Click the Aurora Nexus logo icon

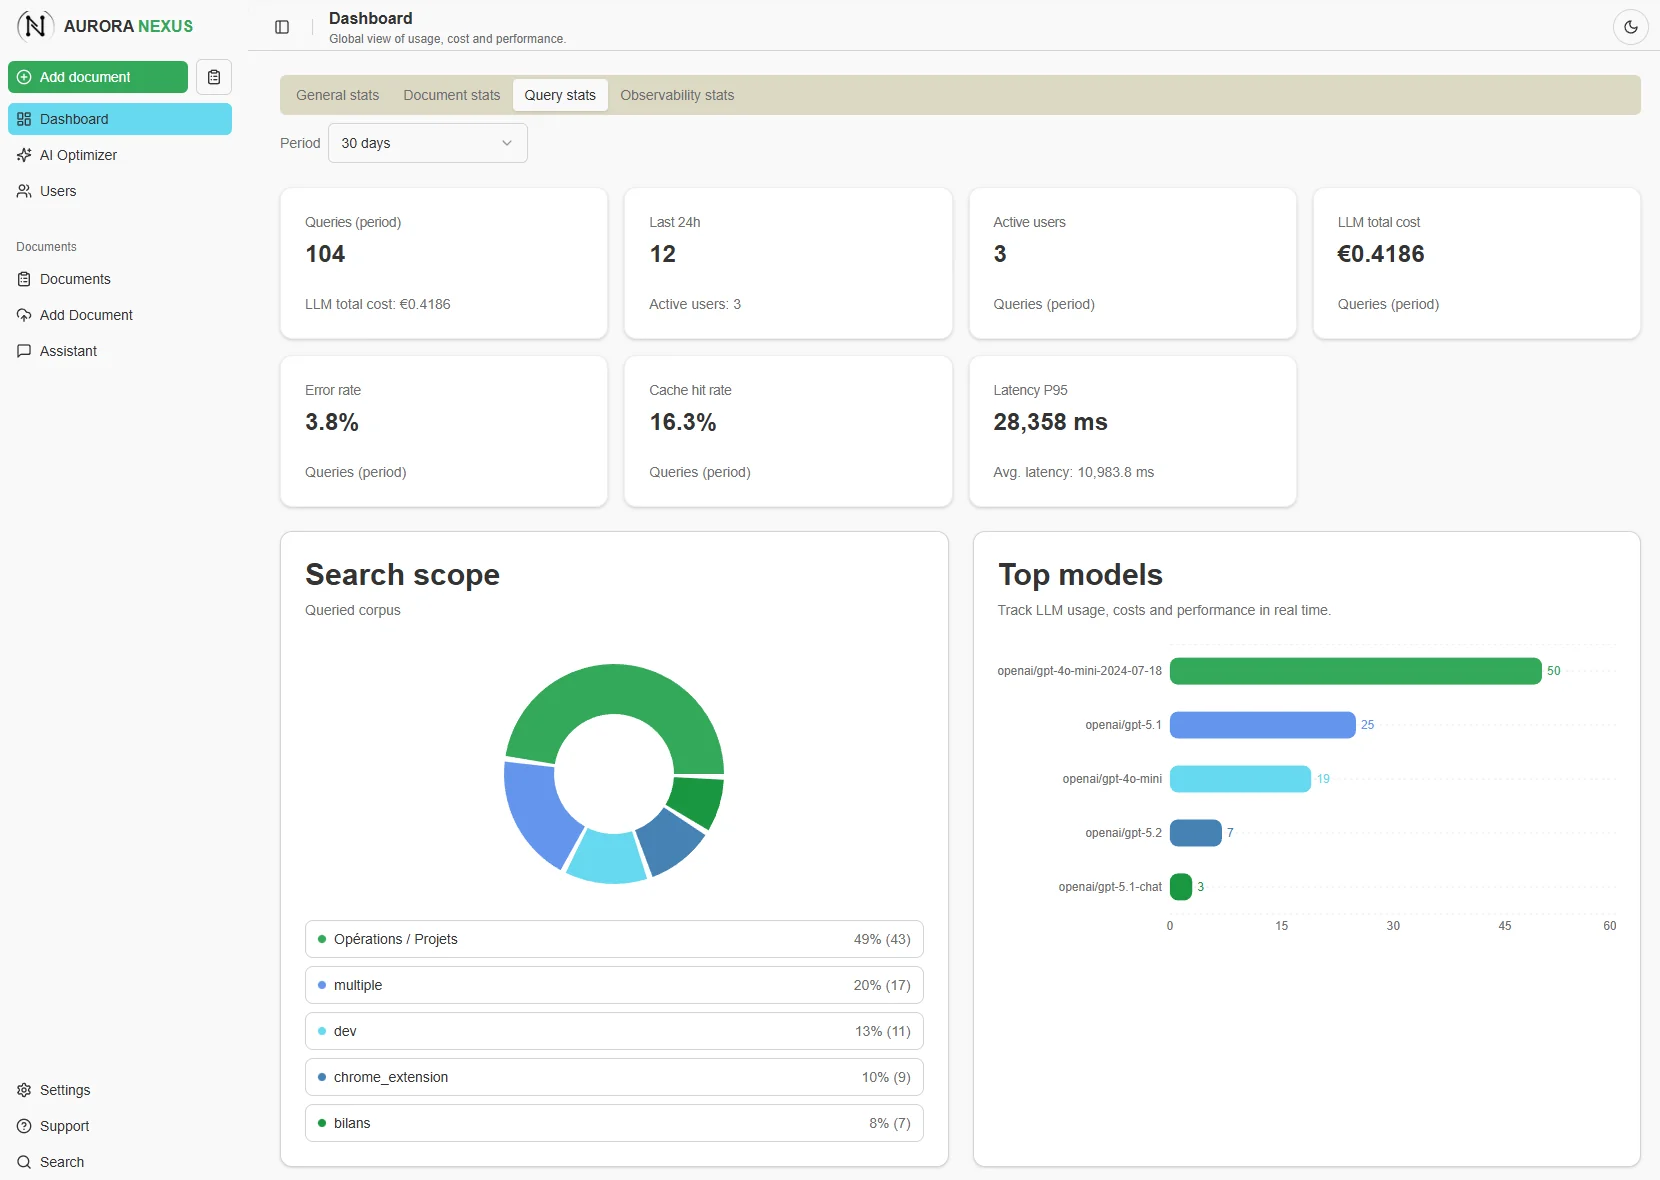[x=35, y=26]
